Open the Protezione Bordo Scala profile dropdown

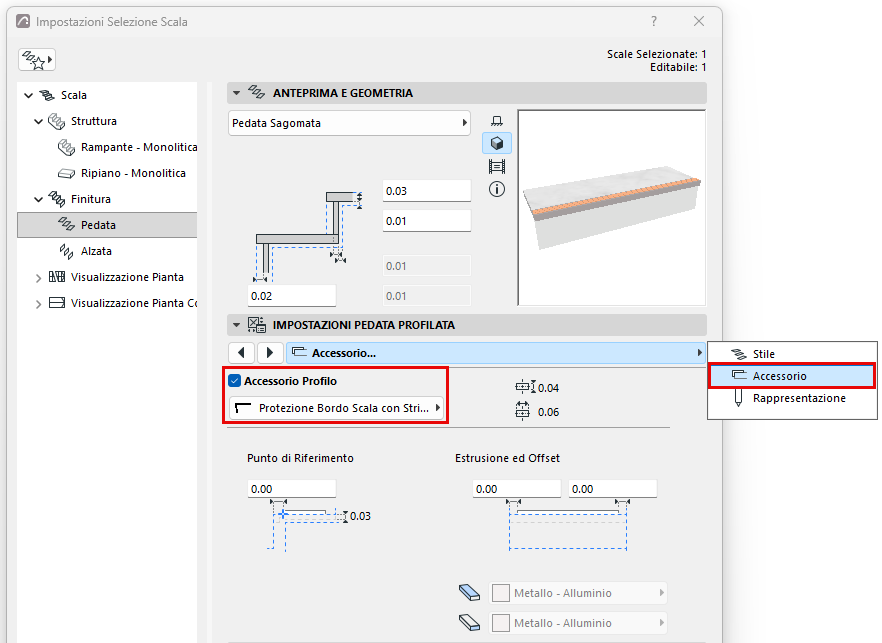(x=337, y=408)
